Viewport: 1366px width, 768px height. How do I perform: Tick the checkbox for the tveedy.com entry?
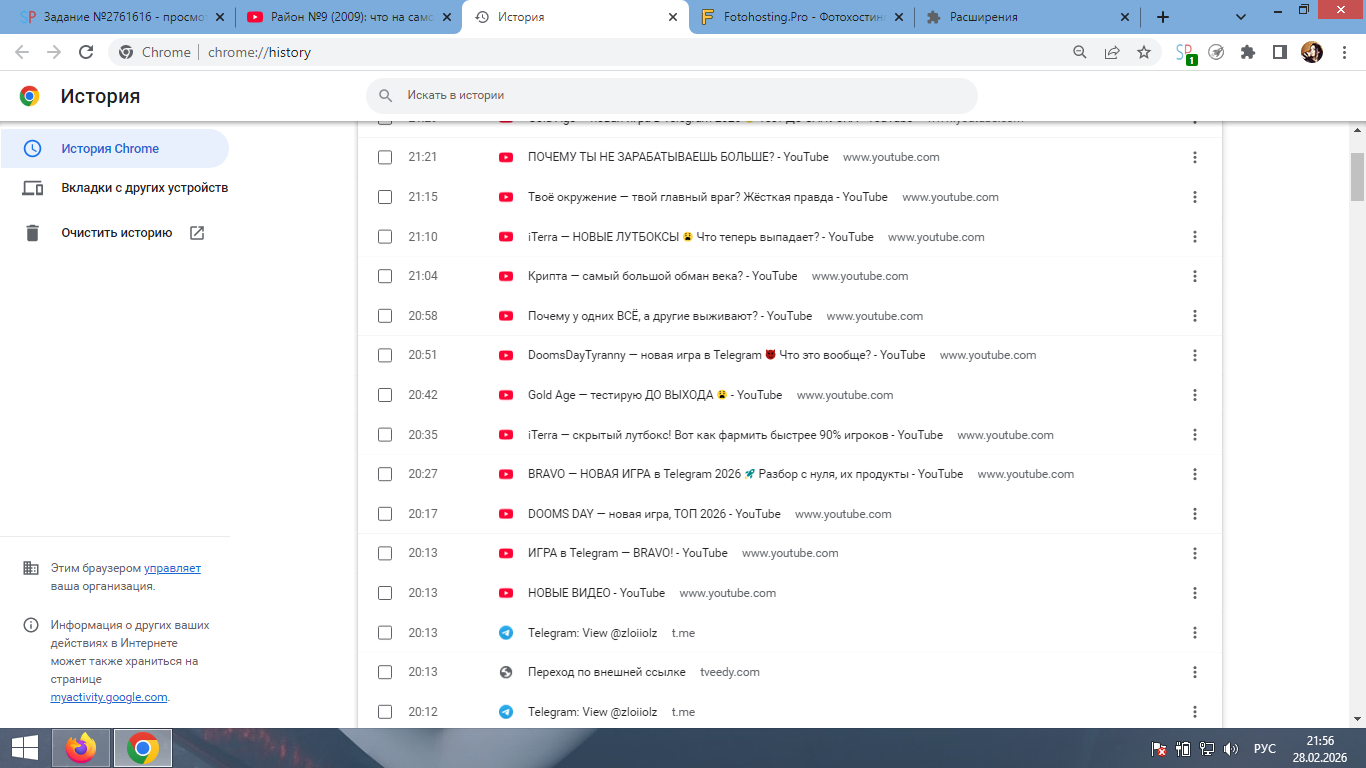tap(385, 672)
